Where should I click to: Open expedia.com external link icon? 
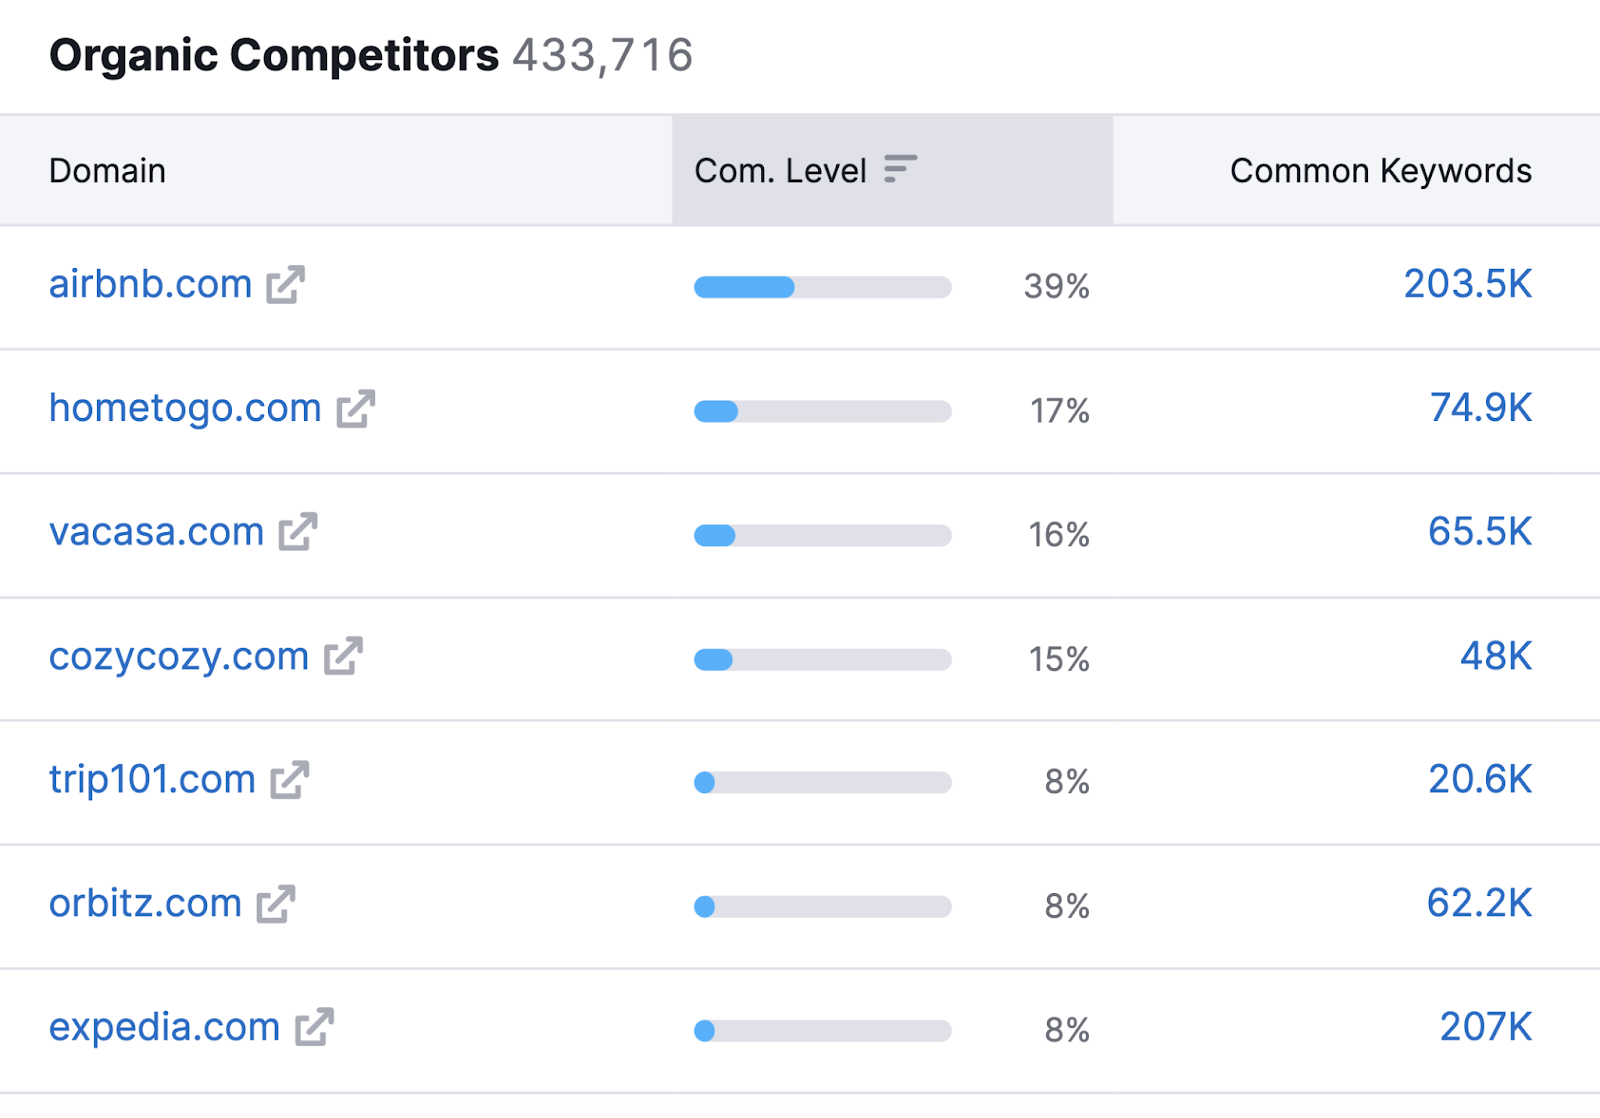[313, 1027]
